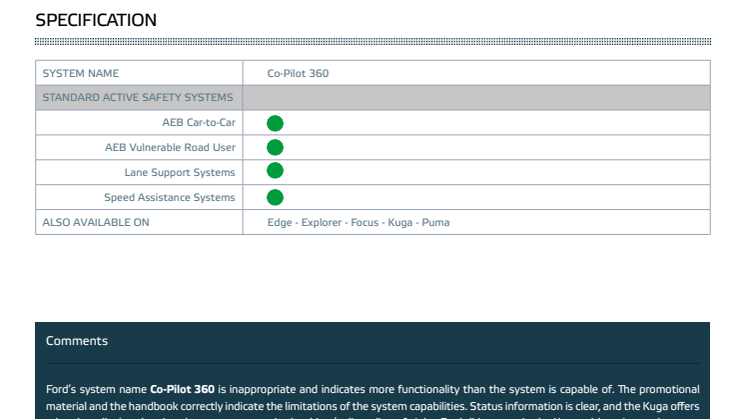Viewport: 746px width, 419px height.
Task: Click bold Co-Pilot 360 in the comments paragraph
Action: (182, 389)
